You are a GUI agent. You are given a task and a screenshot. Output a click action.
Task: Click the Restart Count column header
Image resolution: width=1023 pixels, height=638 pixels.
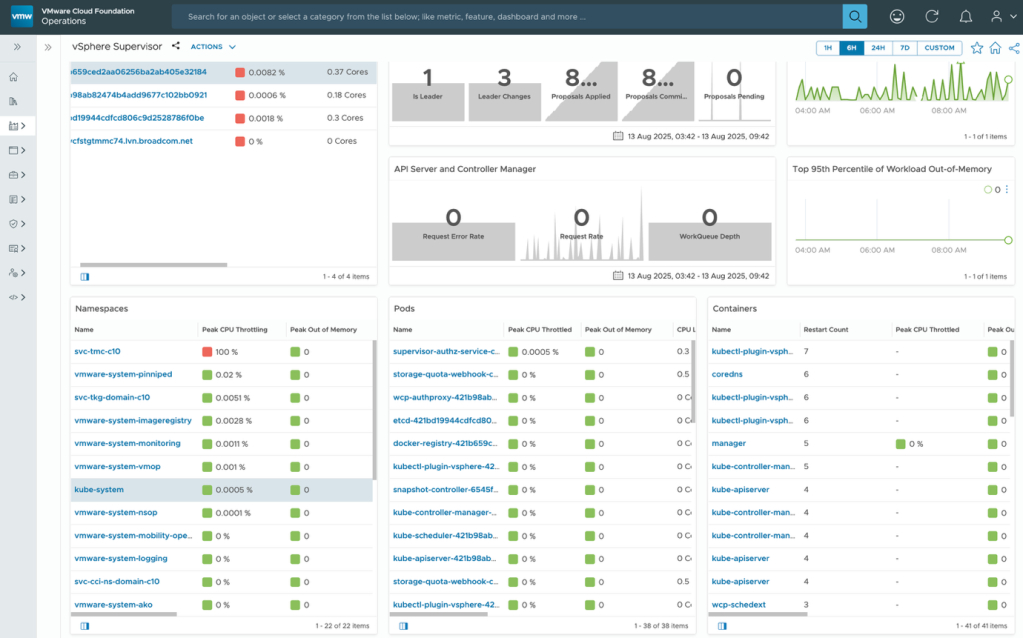(825, 329)
